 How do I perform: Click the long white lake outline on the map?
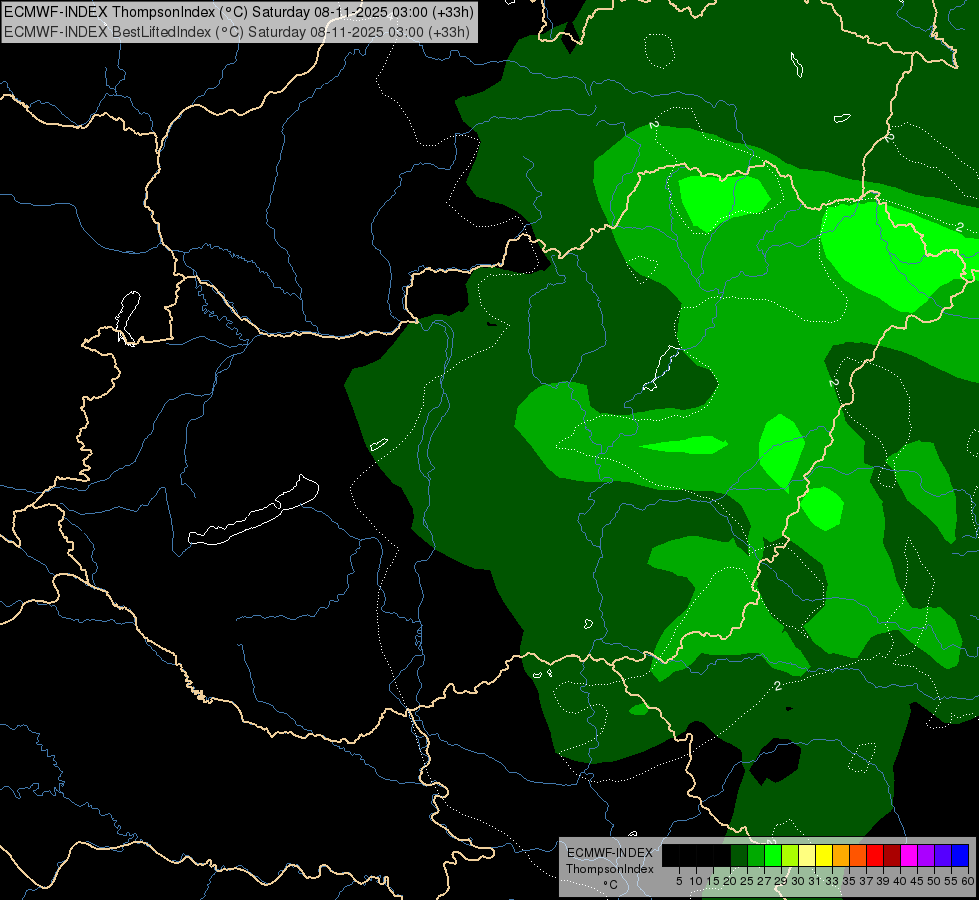pyautogui.click(x=253, y=511)
